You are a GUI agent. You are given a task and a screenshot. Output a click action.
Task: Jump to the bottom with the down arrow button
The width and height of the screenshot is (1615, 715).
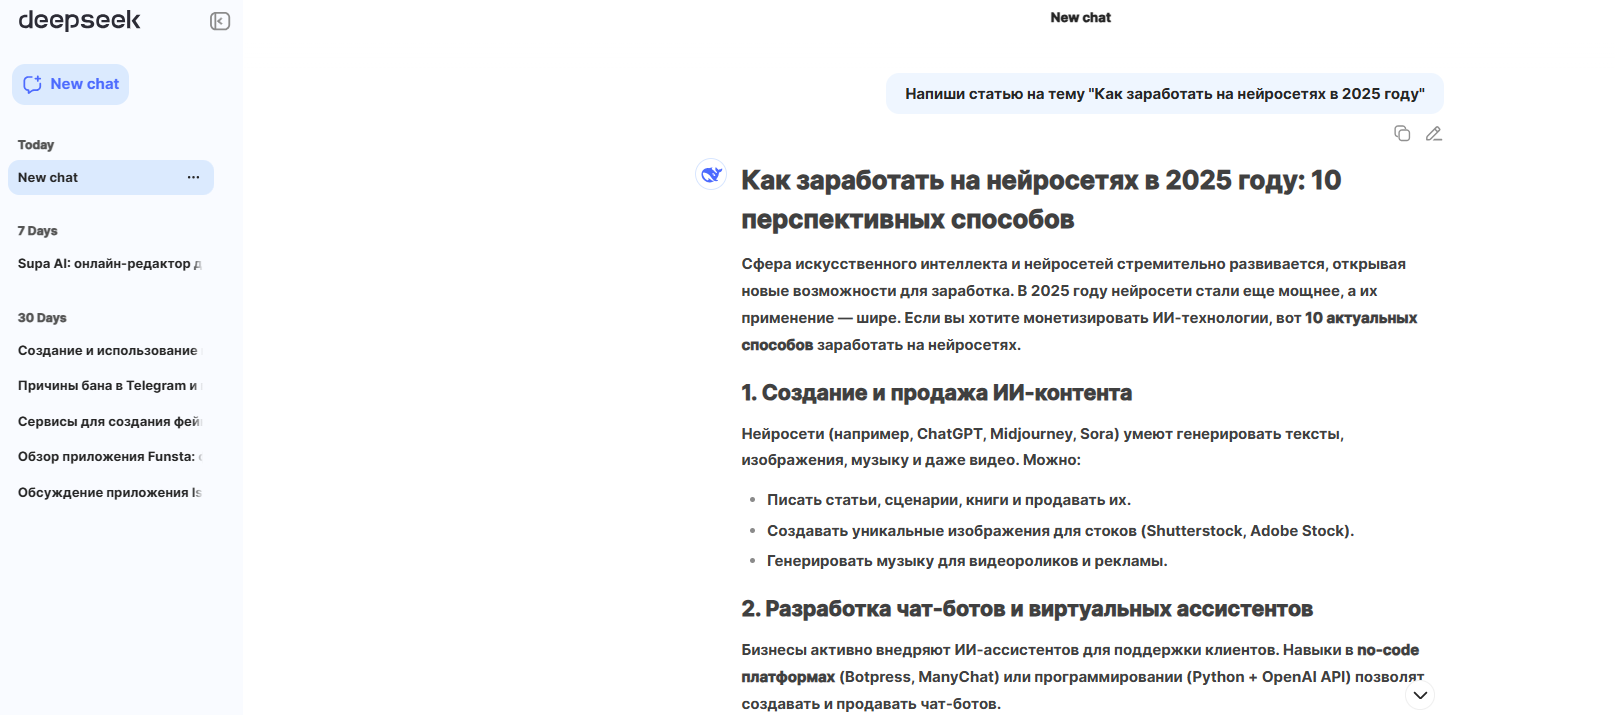pyautogui.click(x=1420, y=695)
